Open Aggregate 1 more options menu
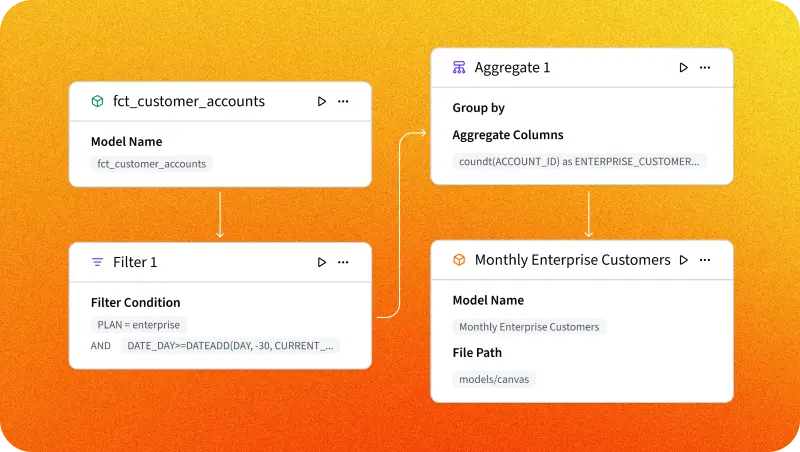The image size is (800, 452). [705, 67]
